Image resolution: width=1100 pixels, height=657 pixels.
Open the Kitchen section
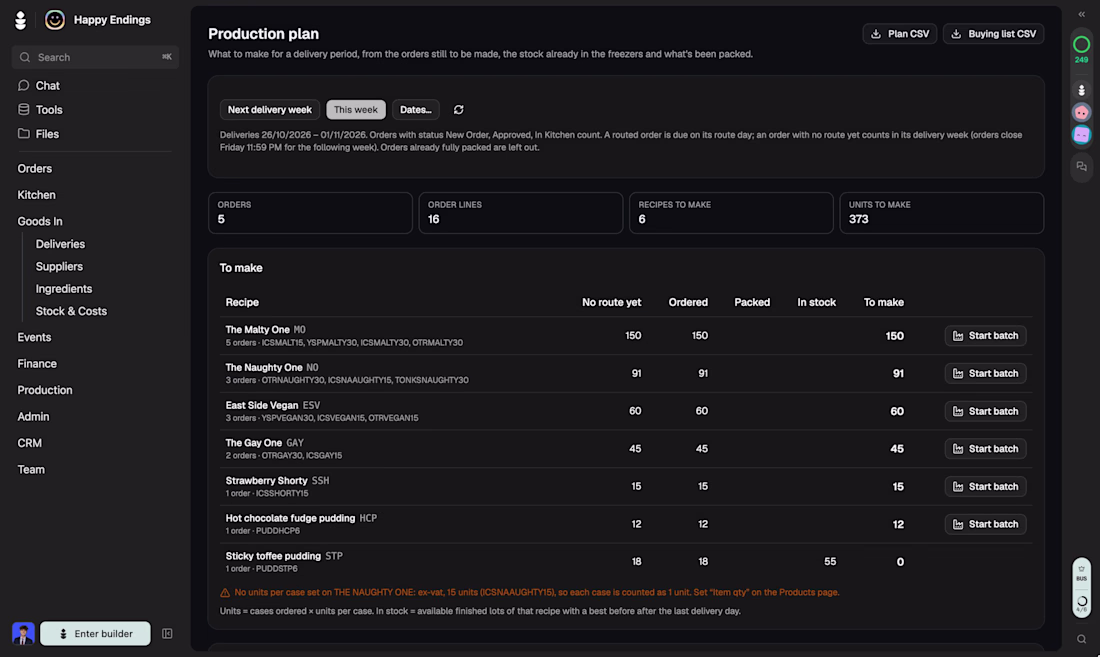[36, 195]
